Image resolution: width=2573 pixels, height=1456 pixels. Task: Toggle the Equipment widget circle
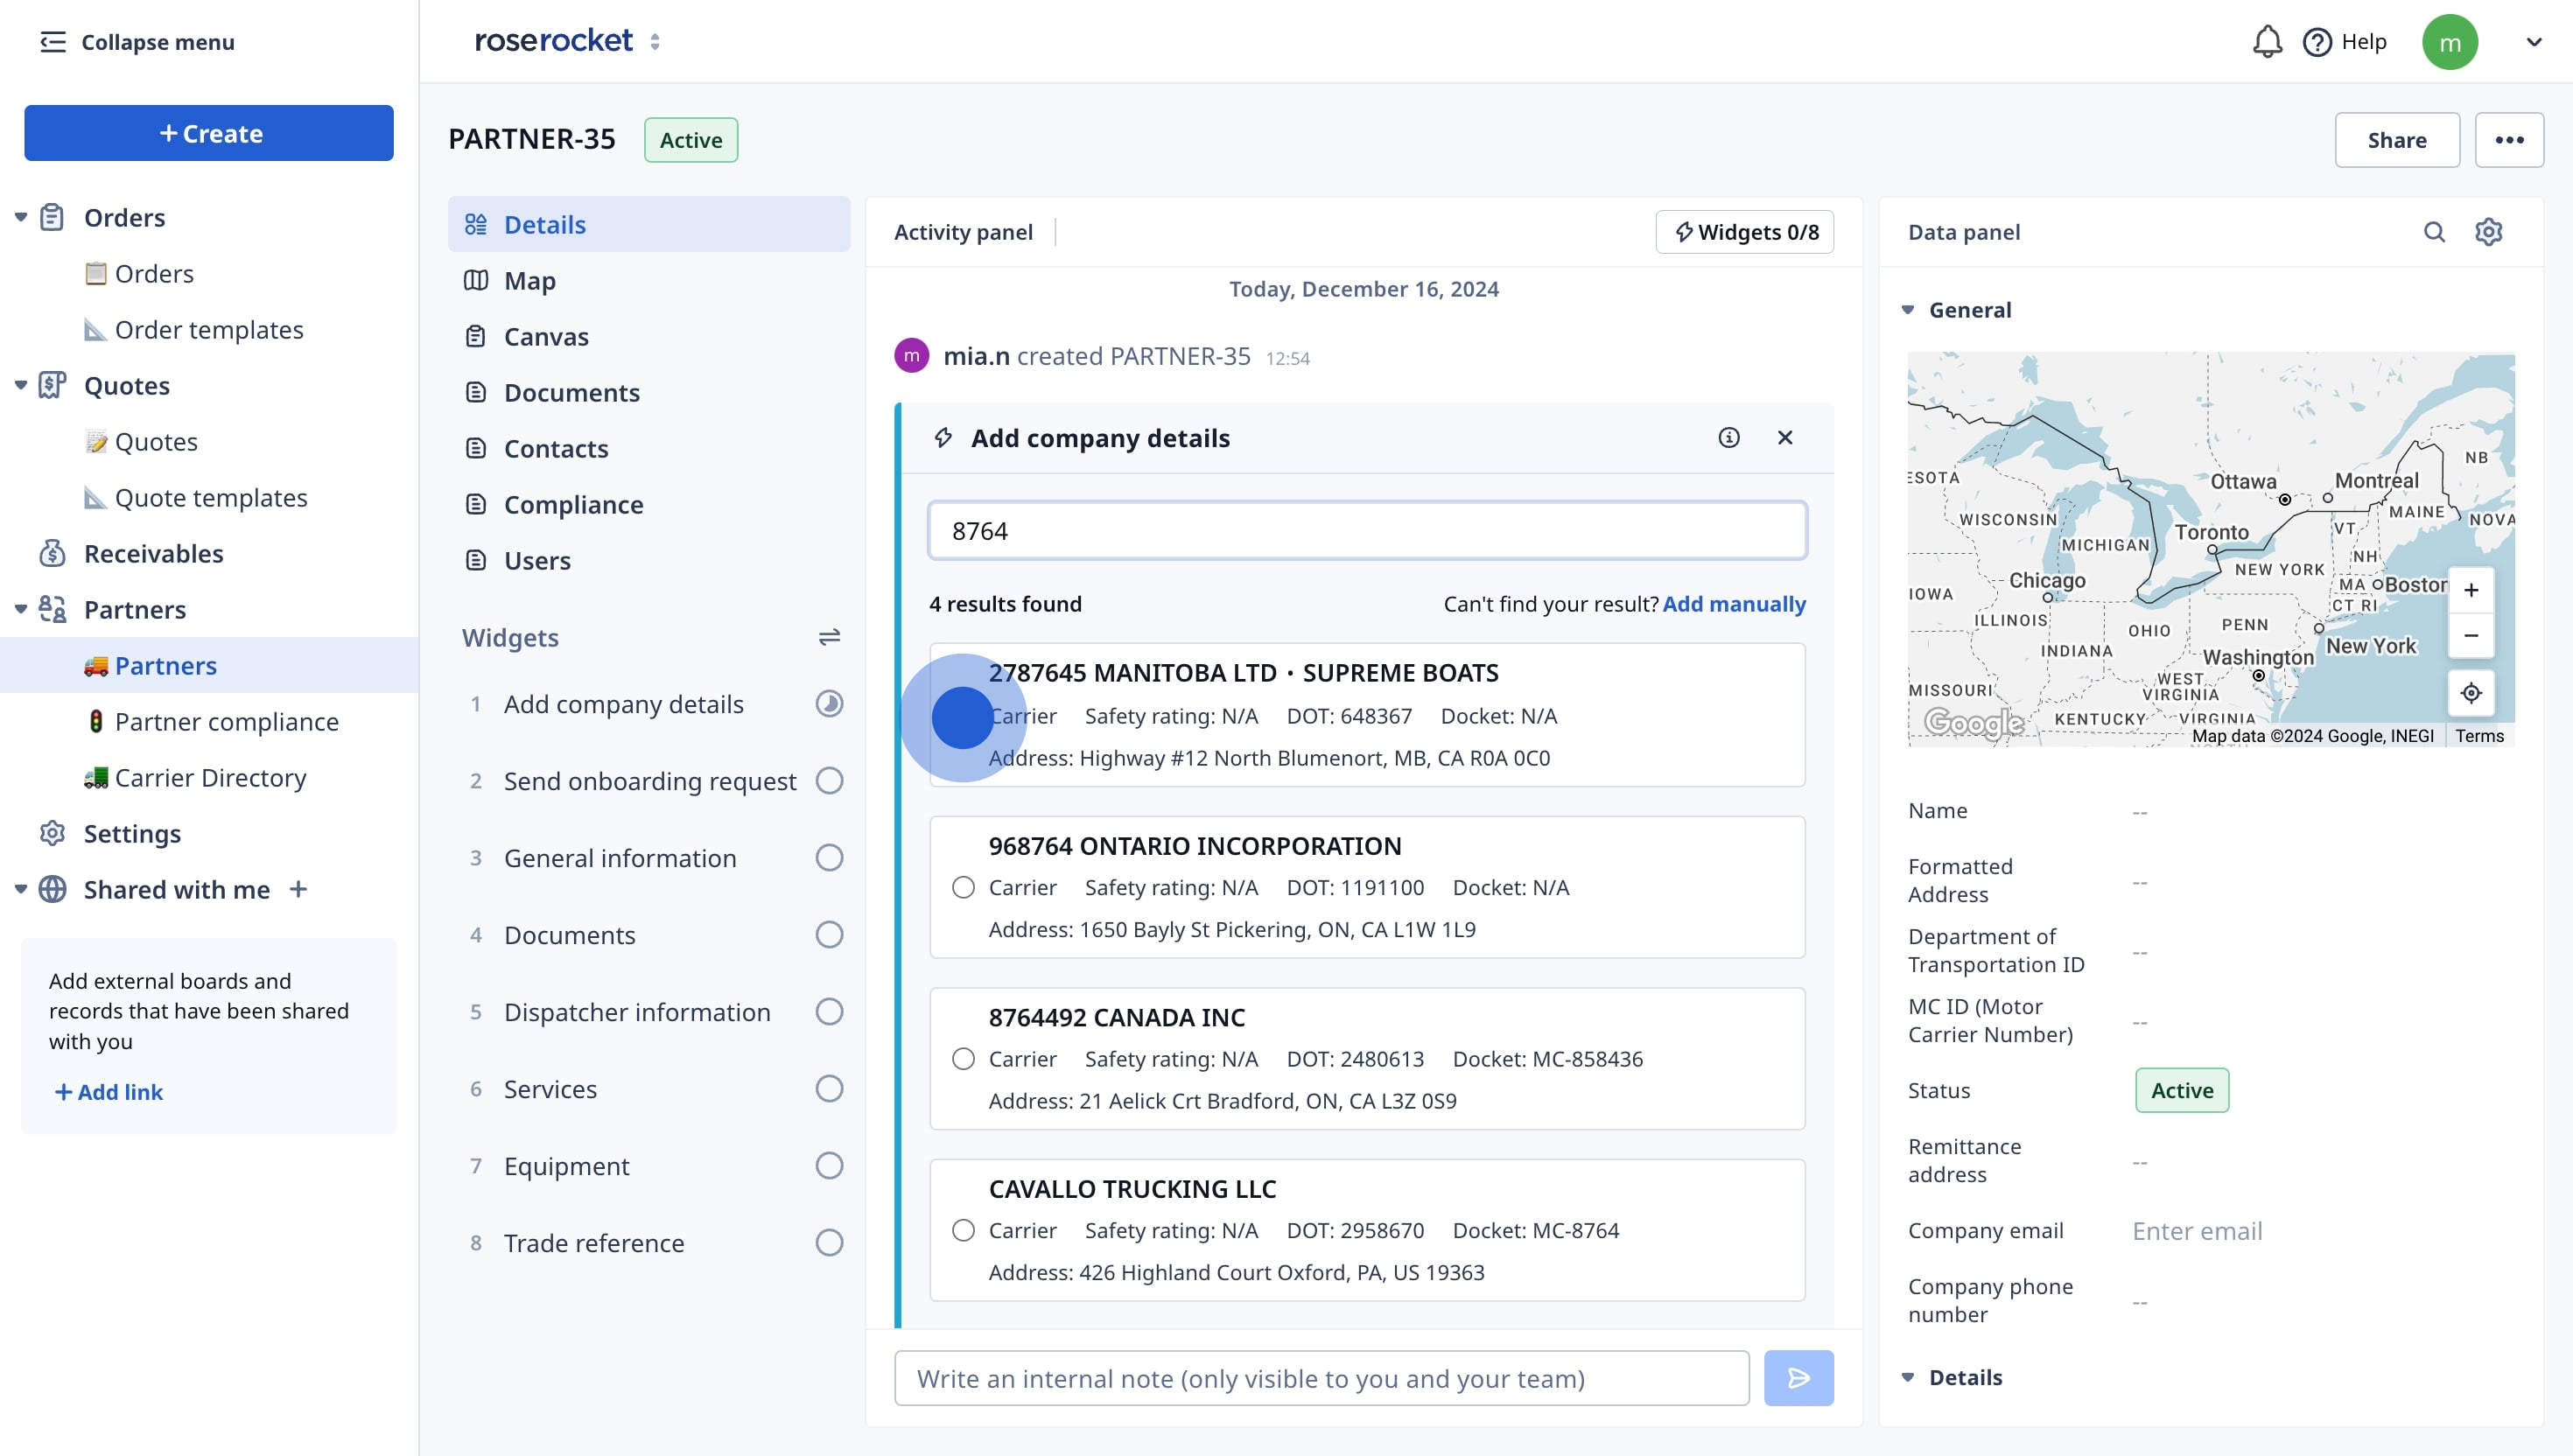click(829, 1165)
